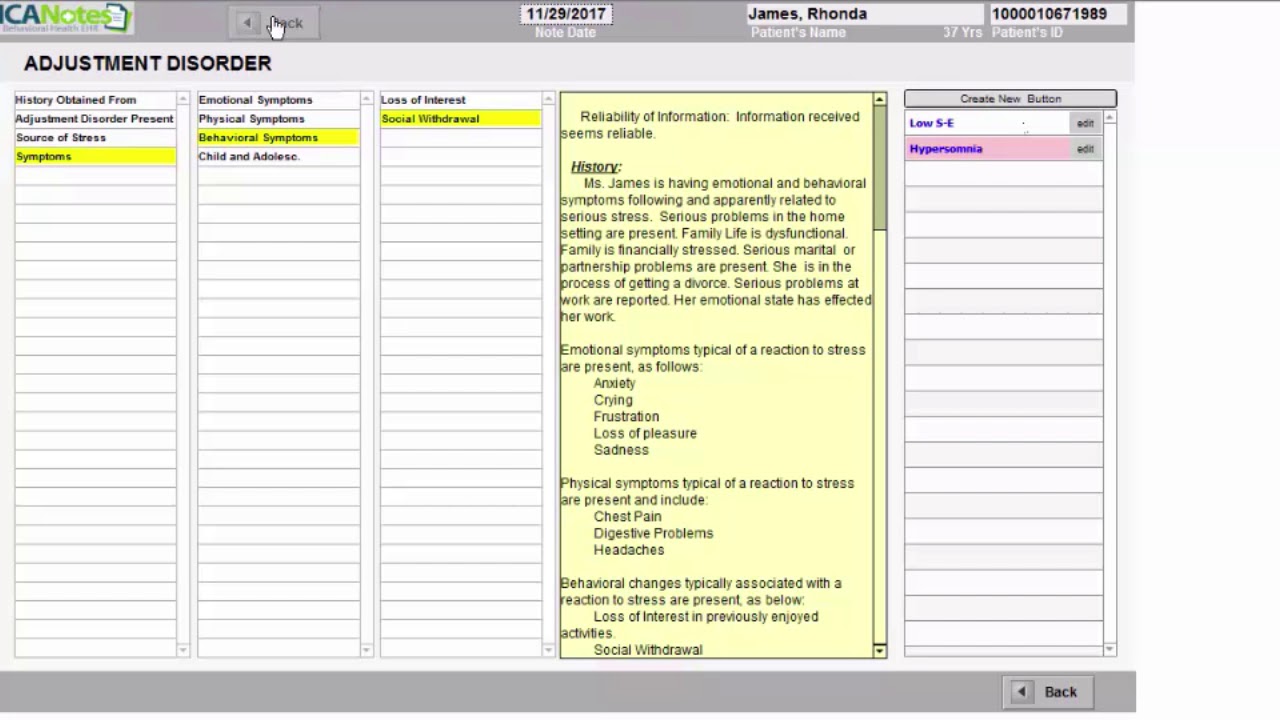Viewport: 1280px width, 720px height.
Task: Click the Patient's Name label
Action: click(798, 33)
